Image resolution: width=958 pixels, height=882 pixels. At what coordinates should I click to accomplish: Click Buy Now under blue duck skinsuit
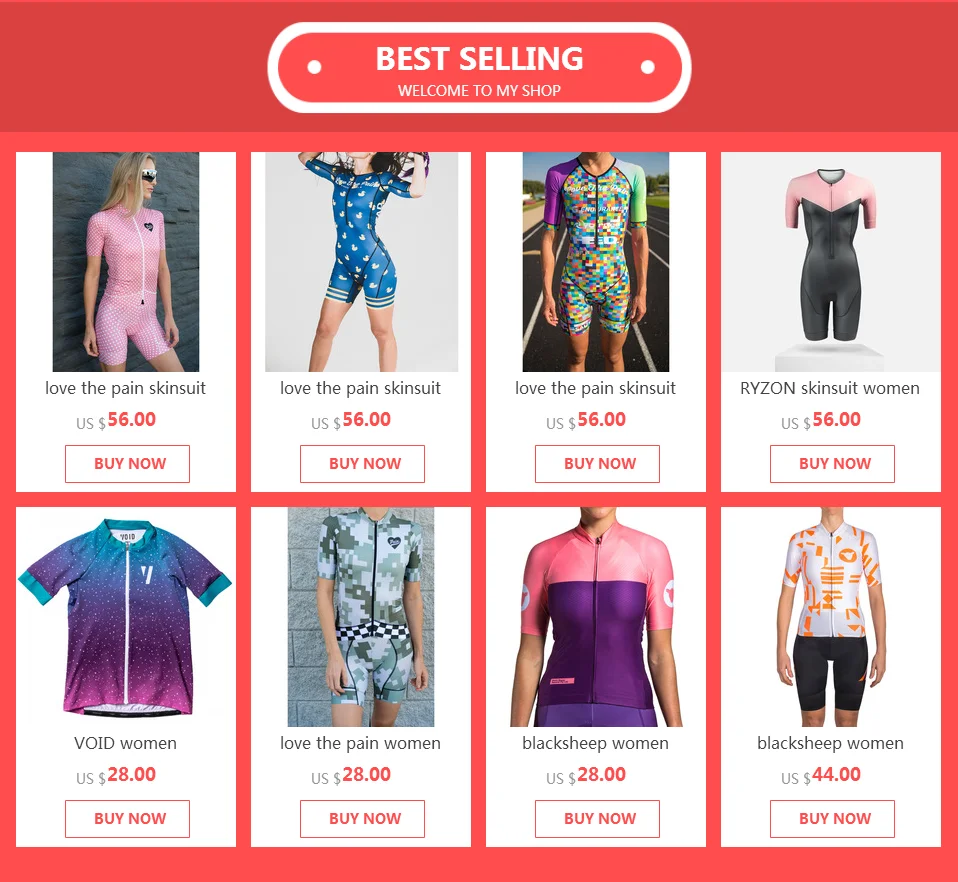[362, 464]
